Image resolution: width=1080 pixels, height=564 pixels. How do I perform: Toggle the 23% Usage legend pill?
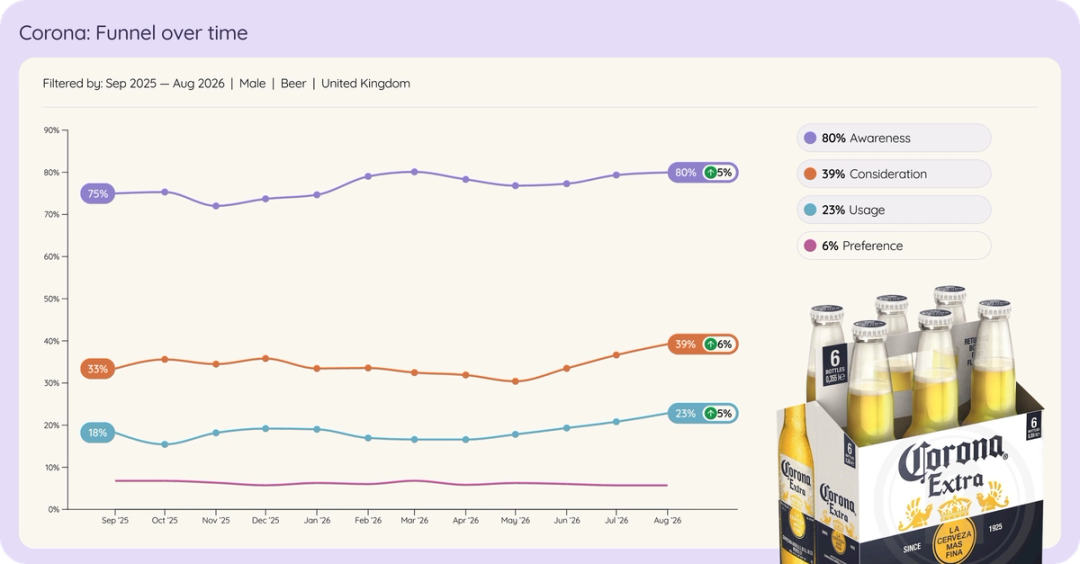click(x=894, y=209)
